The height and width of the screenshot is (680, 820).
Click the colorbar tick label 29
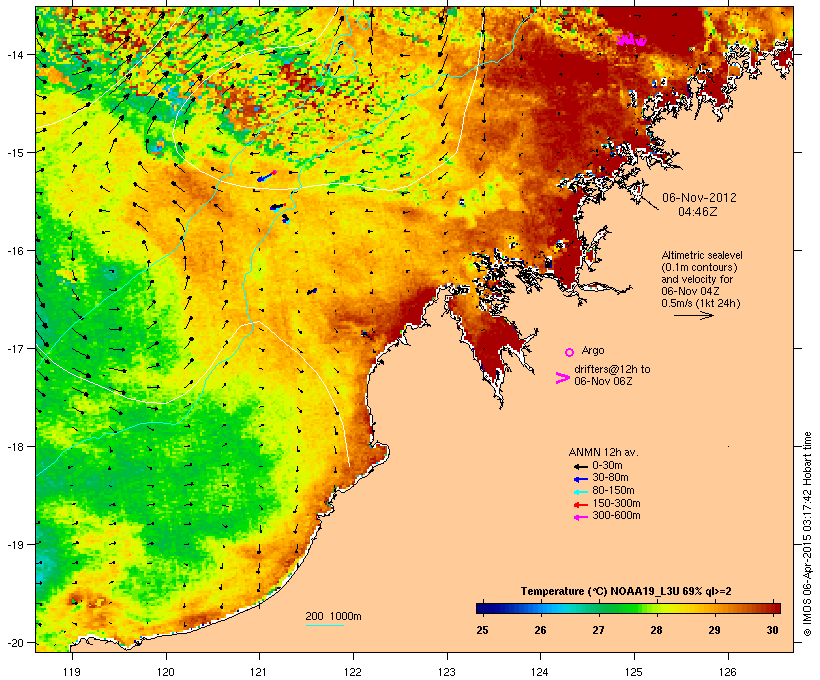(x=714, y=630)
